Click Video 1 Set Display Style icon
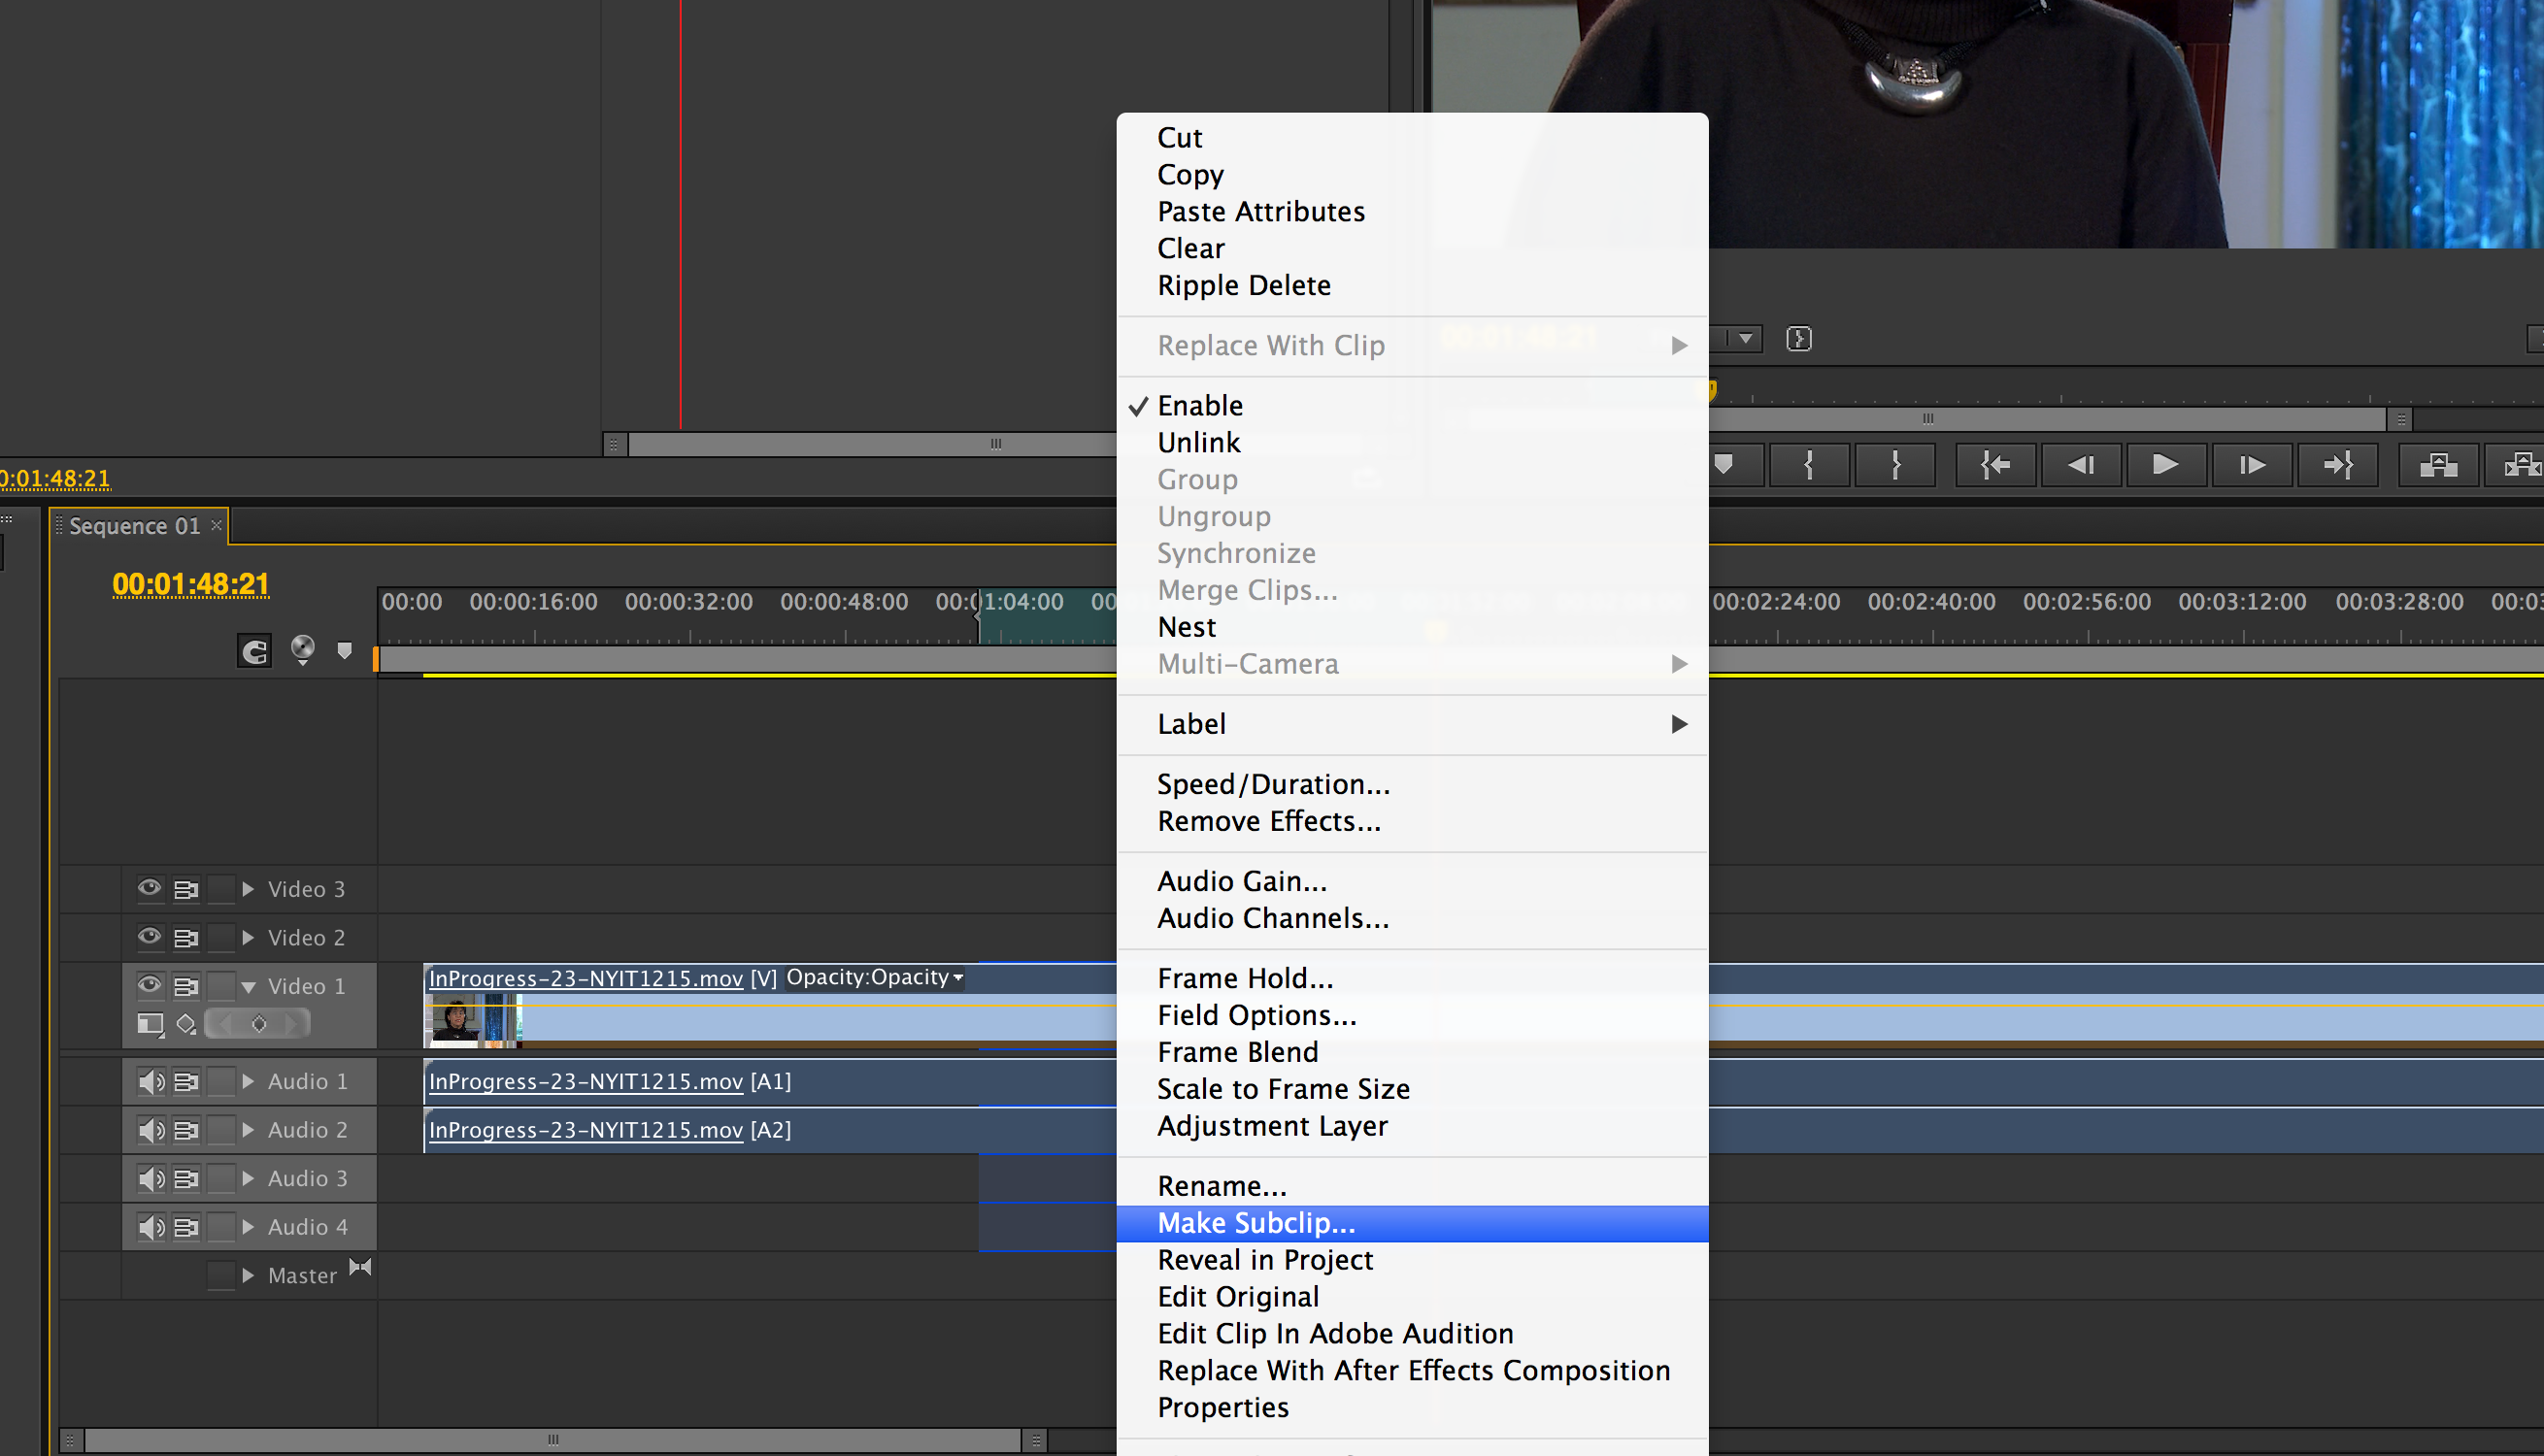 tap(150, 1023)
